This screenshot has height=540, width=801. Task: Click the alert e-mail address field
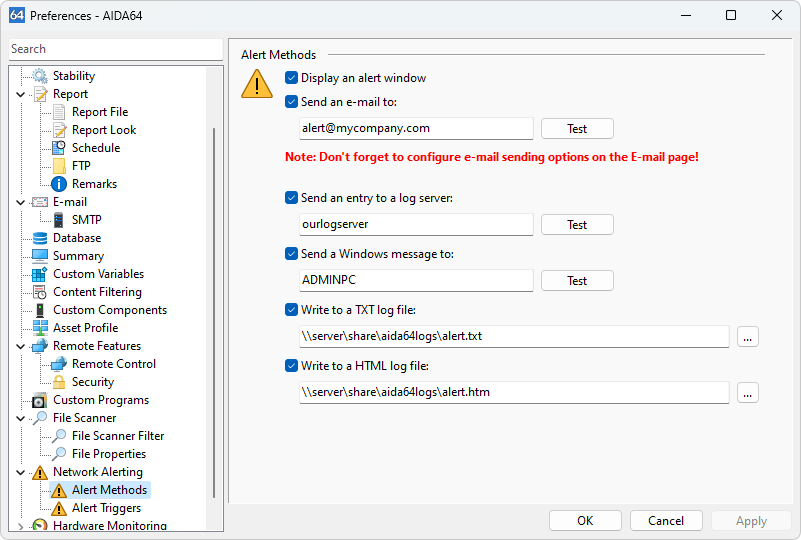tap(416, 128)
